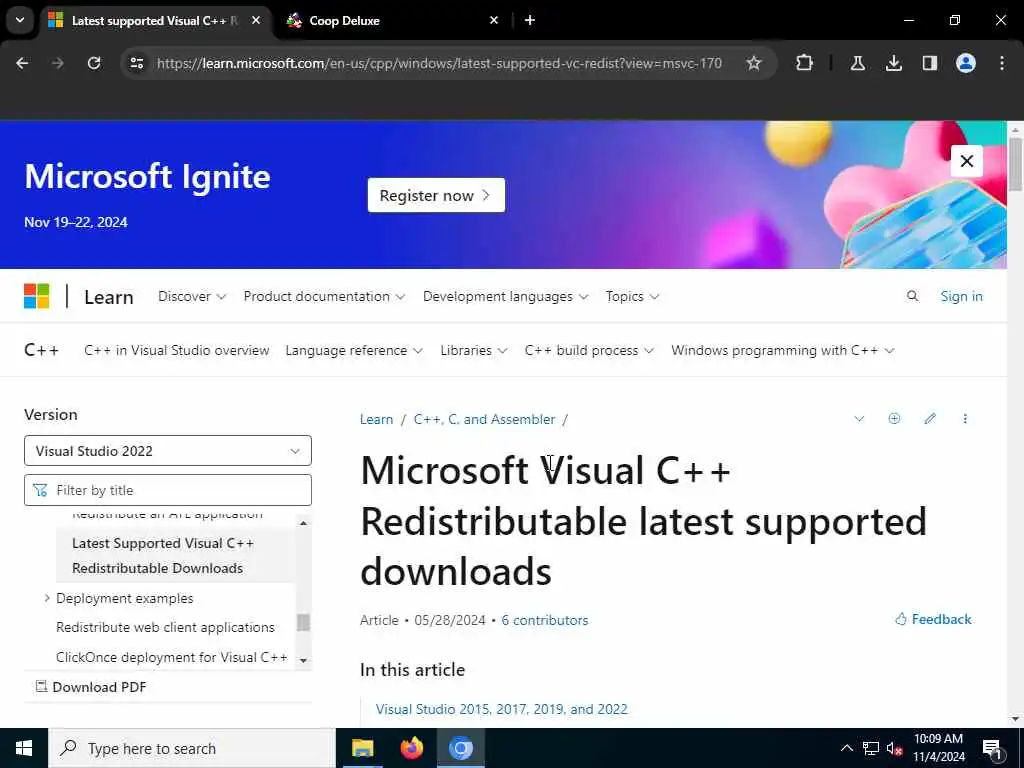Viewport: 1024px width, 768px height.
Task: Click the Register now button
Action: 436,195
